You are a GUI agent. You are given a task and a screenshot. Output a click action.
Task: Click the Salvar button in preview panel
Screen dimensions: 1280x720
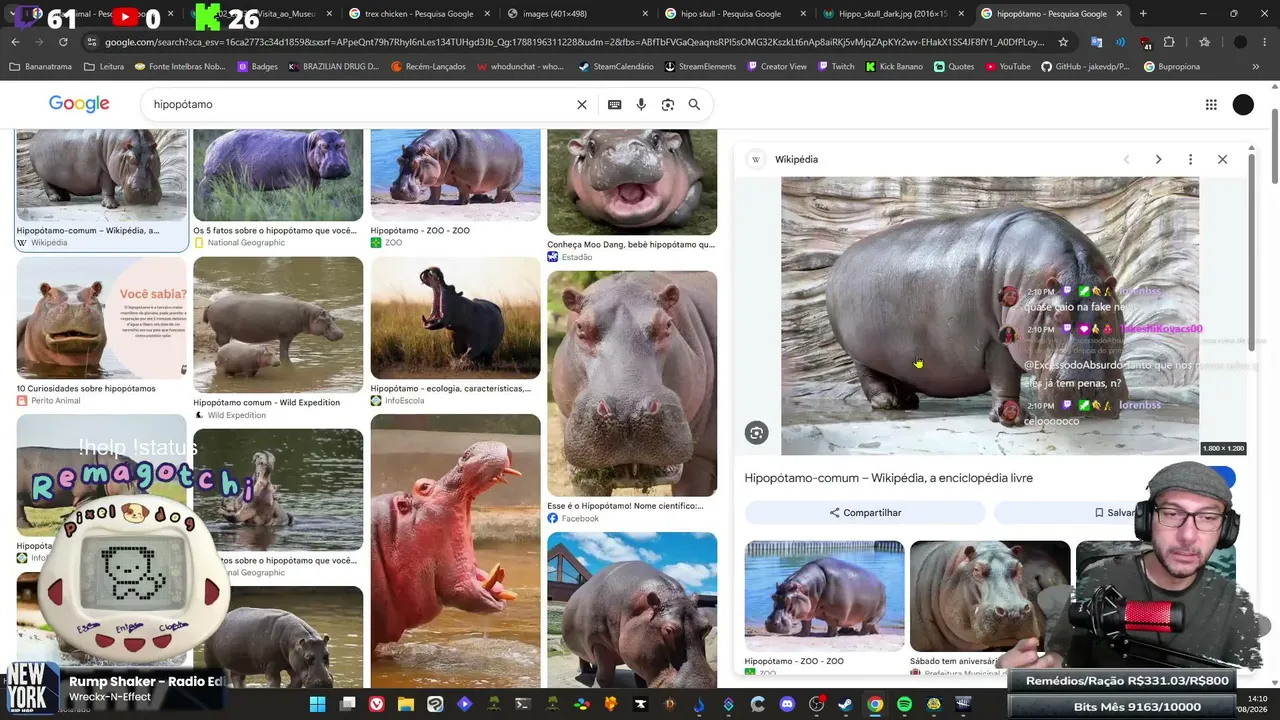click(1115, 513)
